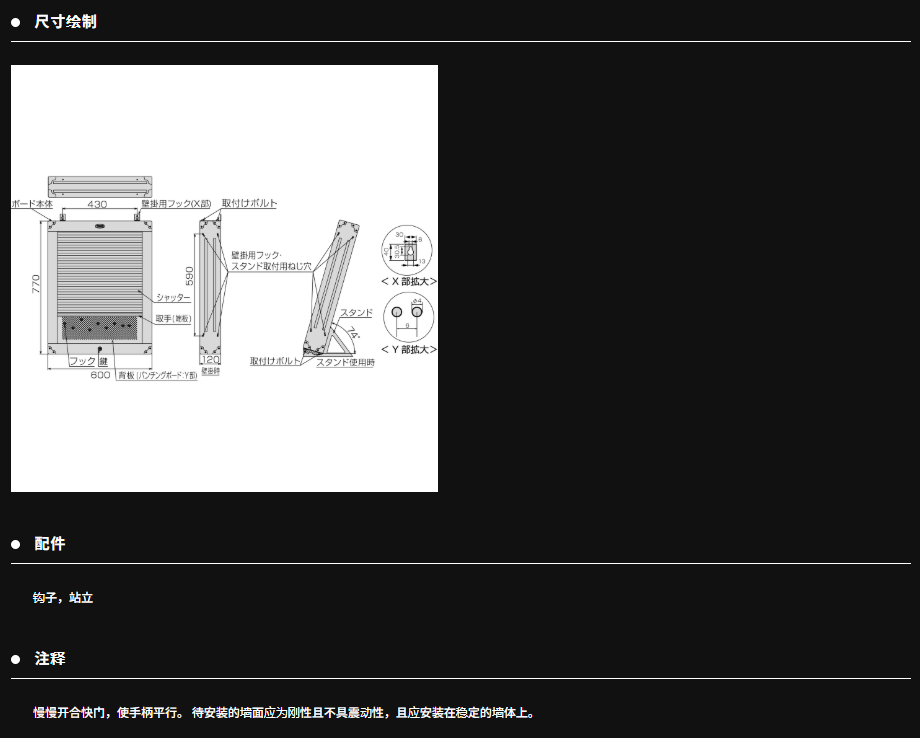Click the bullet beside 注释 heading

[16, 659]
